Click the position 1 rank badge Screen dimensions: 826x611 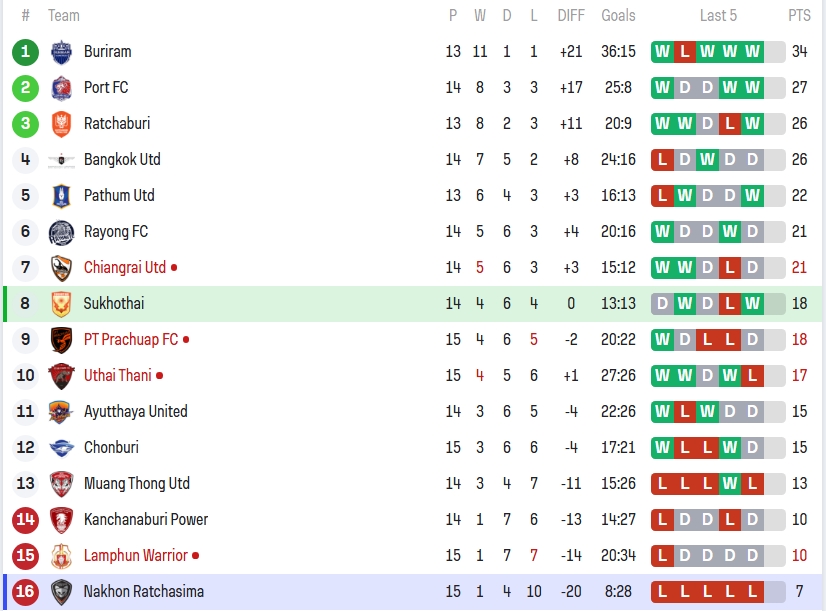(x=26, y=52)
